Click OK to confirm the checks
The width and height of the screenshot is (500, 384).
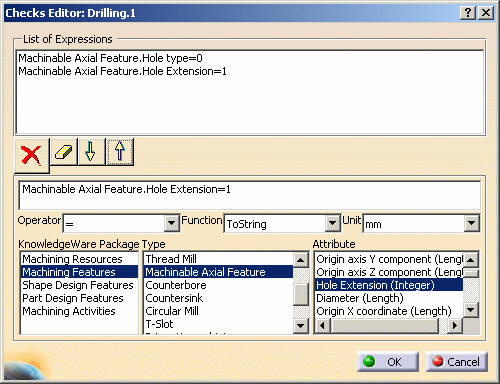(388, 362)
